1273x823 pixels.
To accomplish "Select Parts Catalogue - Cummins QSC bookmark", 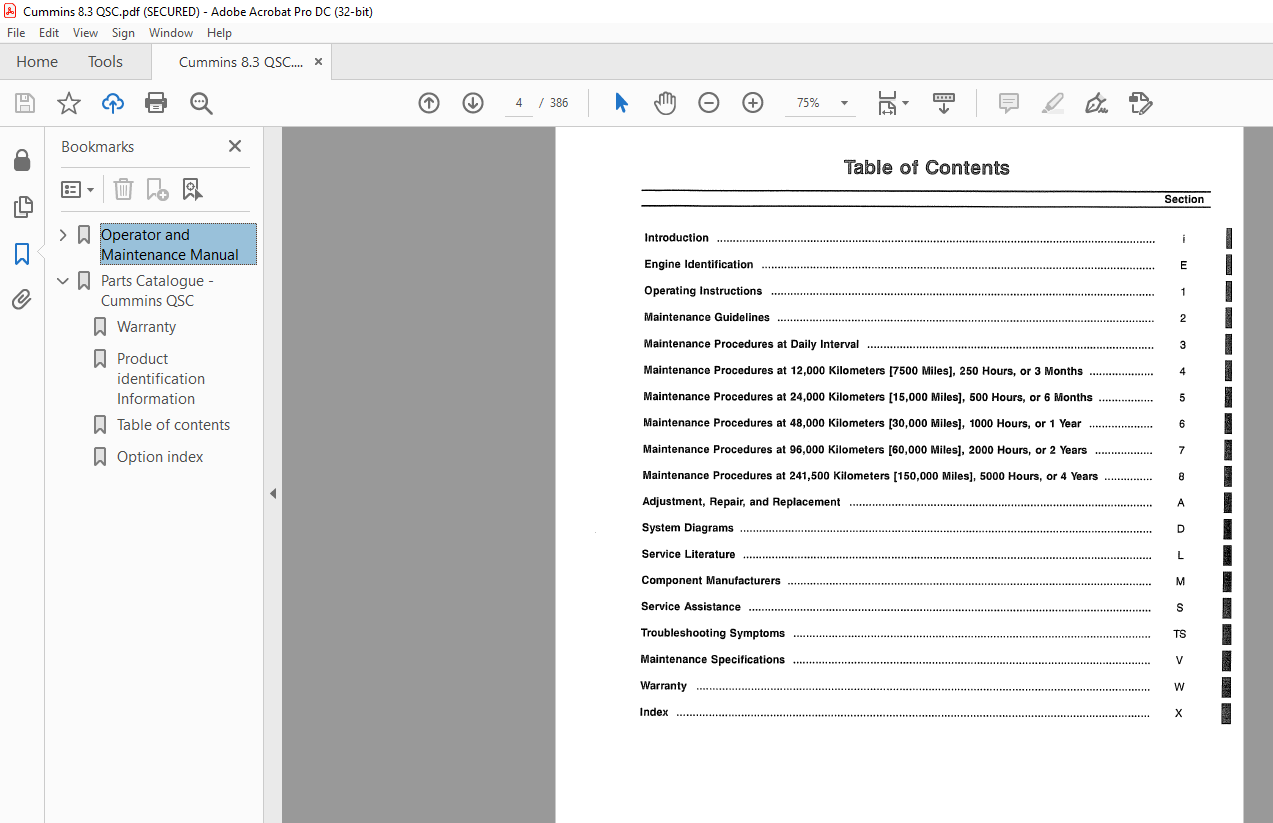I will 157,290.
